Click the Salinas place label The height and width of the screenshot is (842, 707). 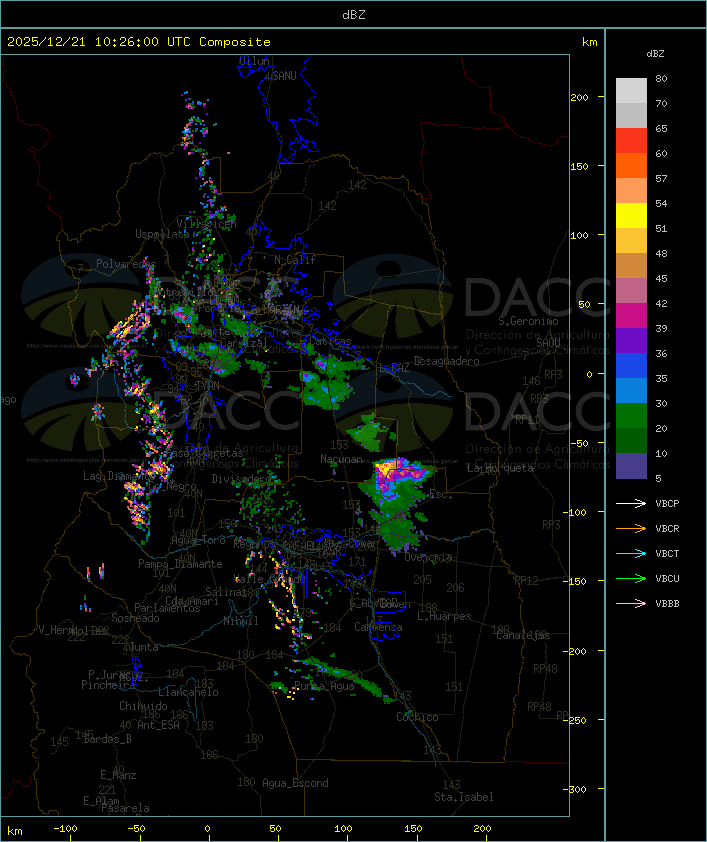coord(226,592)
